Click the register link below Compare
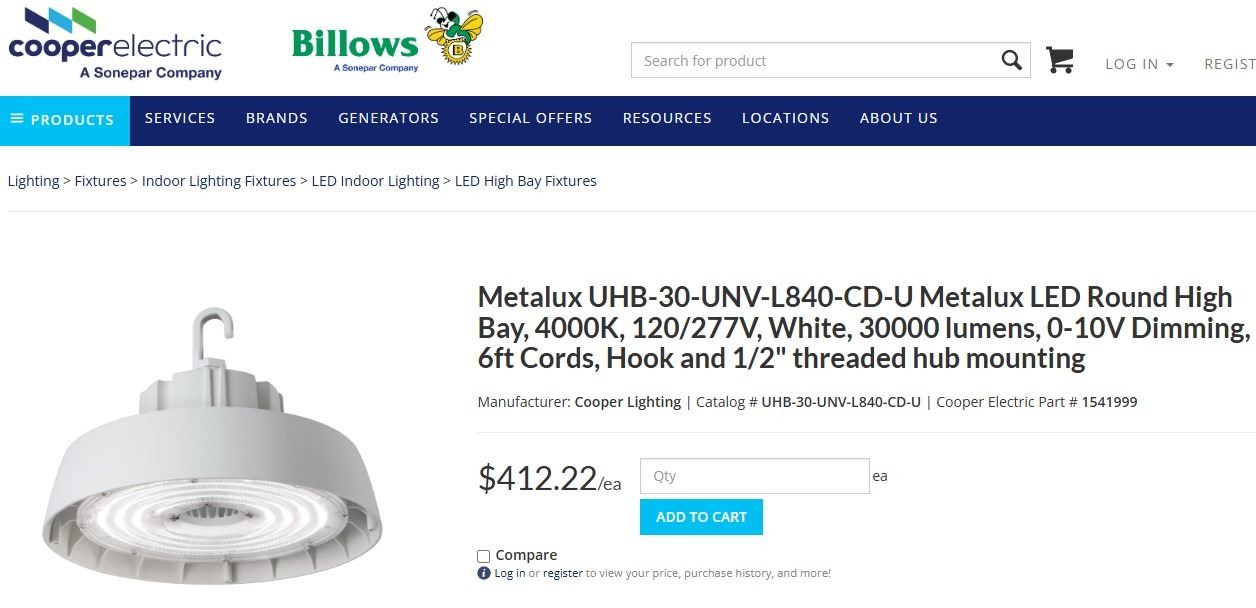The width and height of the screenshot is (1256, 608). point(563,573)
